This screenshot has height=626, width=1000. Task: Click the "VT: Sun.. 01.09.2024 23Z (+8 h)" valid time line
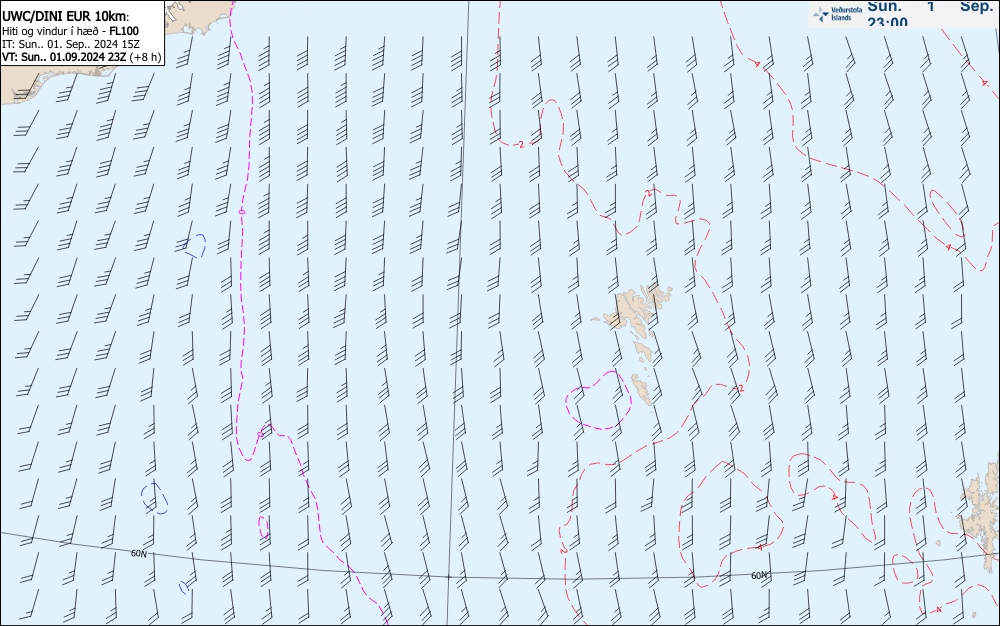pyautogui.click(x=82, y=57)
